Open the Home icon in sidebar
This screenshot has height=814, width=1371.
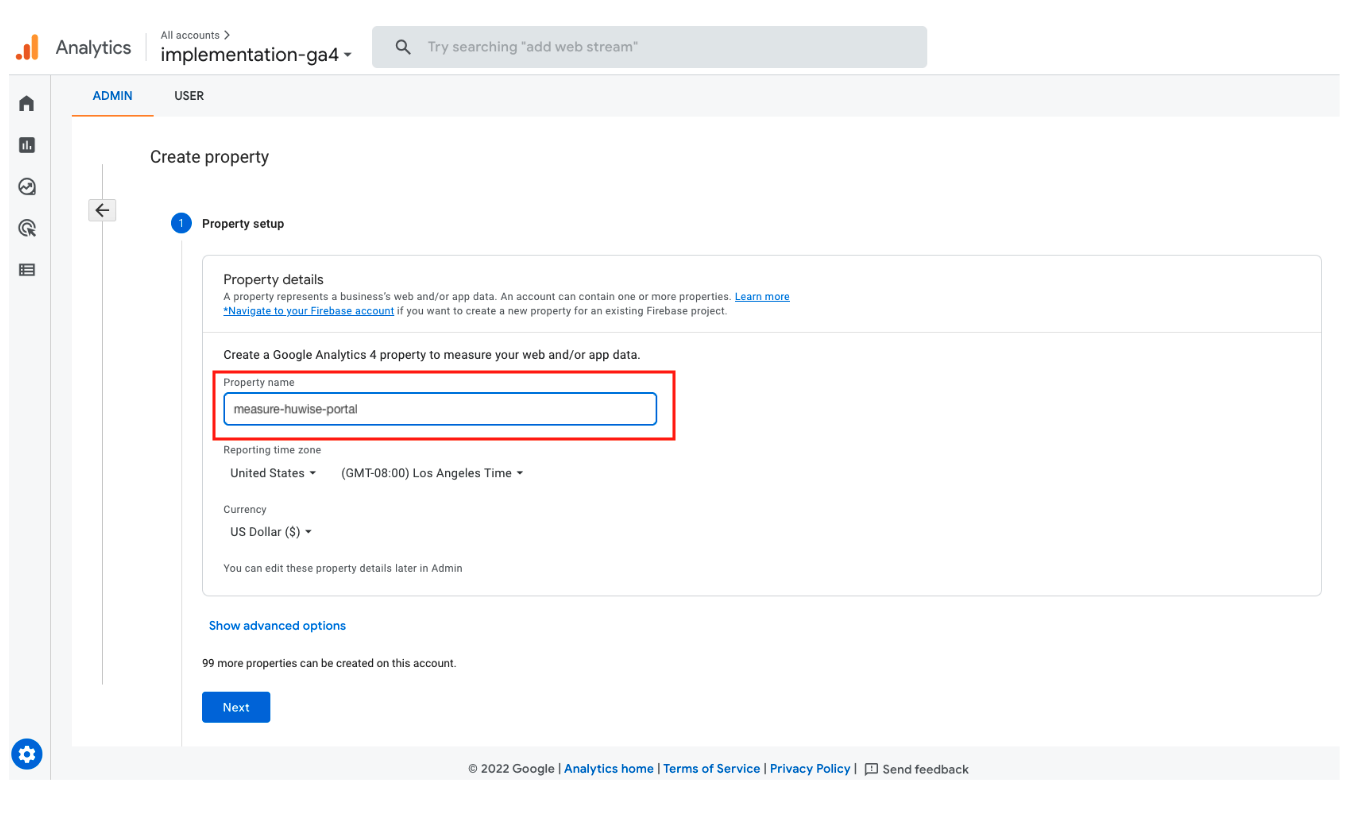(27, 103)
